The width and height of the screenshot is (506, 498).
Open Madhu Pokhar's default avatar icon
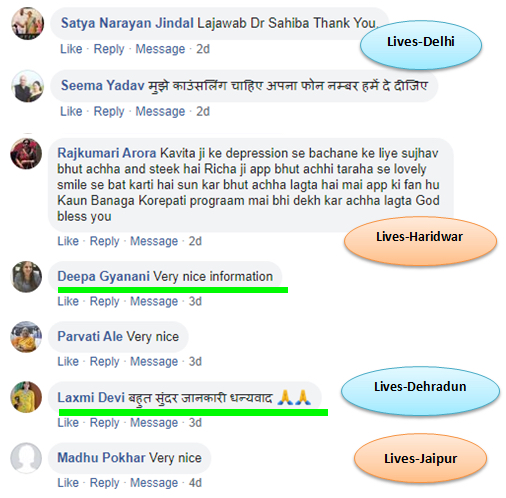(x=26, y=458)
